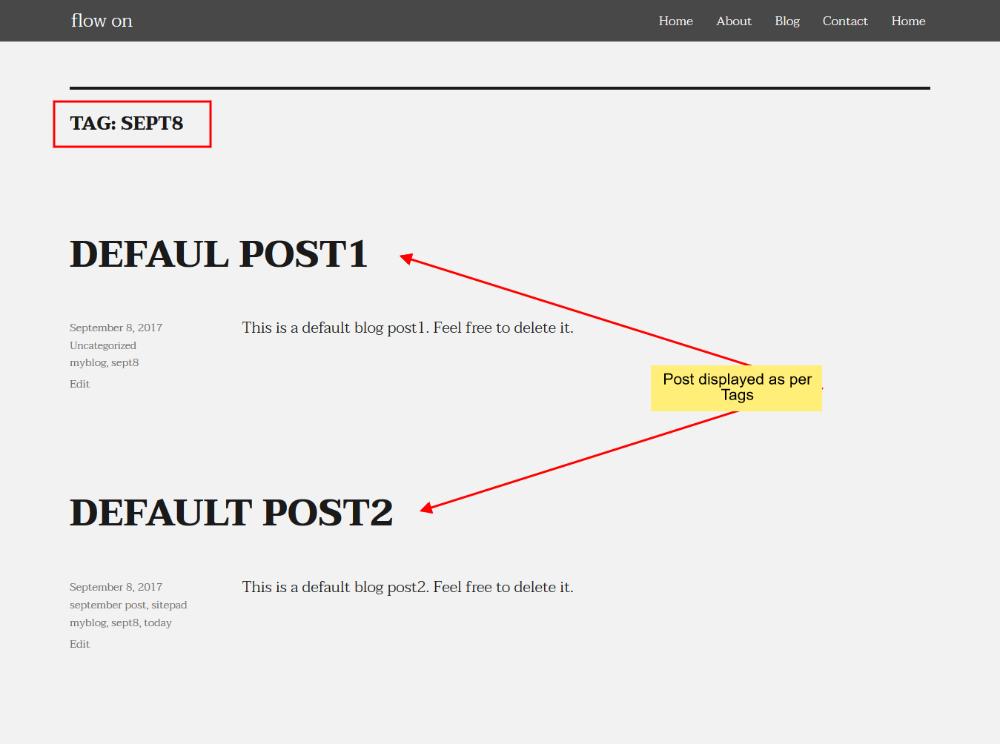The width and height of the screenshot is (1000, 744).
Task: Click the date under DEFAULT POST2
Action: 116,587
